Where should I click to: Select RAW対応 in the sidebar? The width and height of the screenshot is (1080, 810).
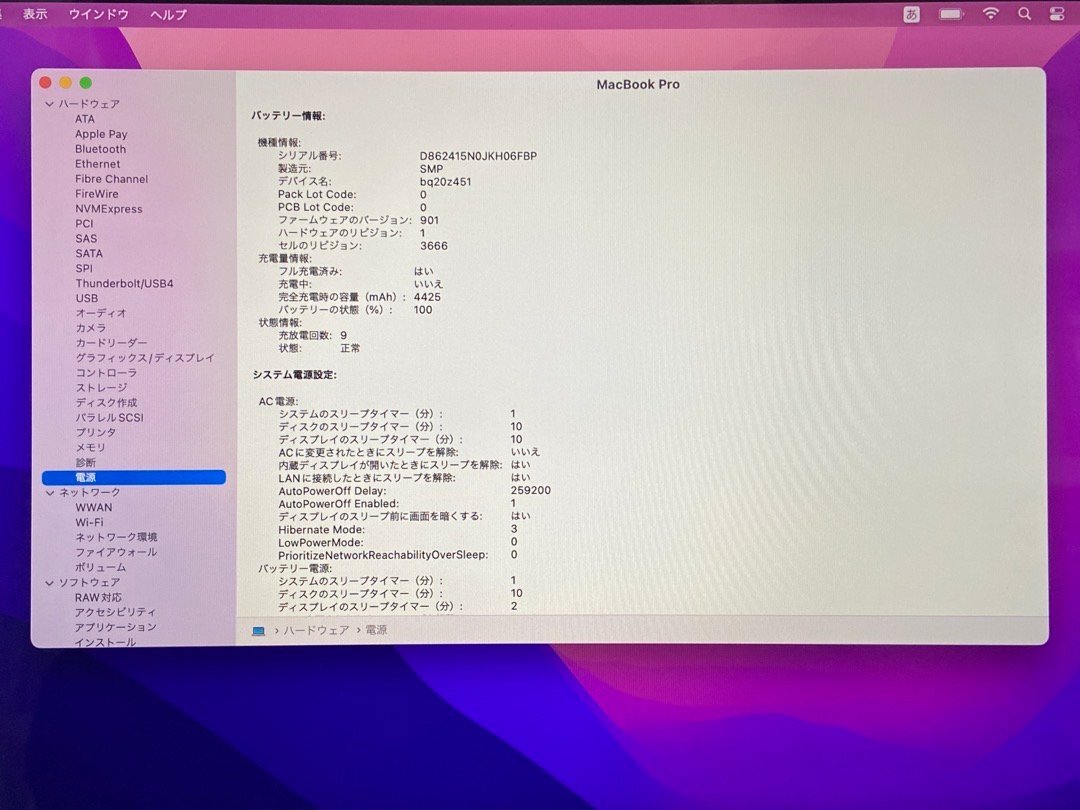(98, 598)
